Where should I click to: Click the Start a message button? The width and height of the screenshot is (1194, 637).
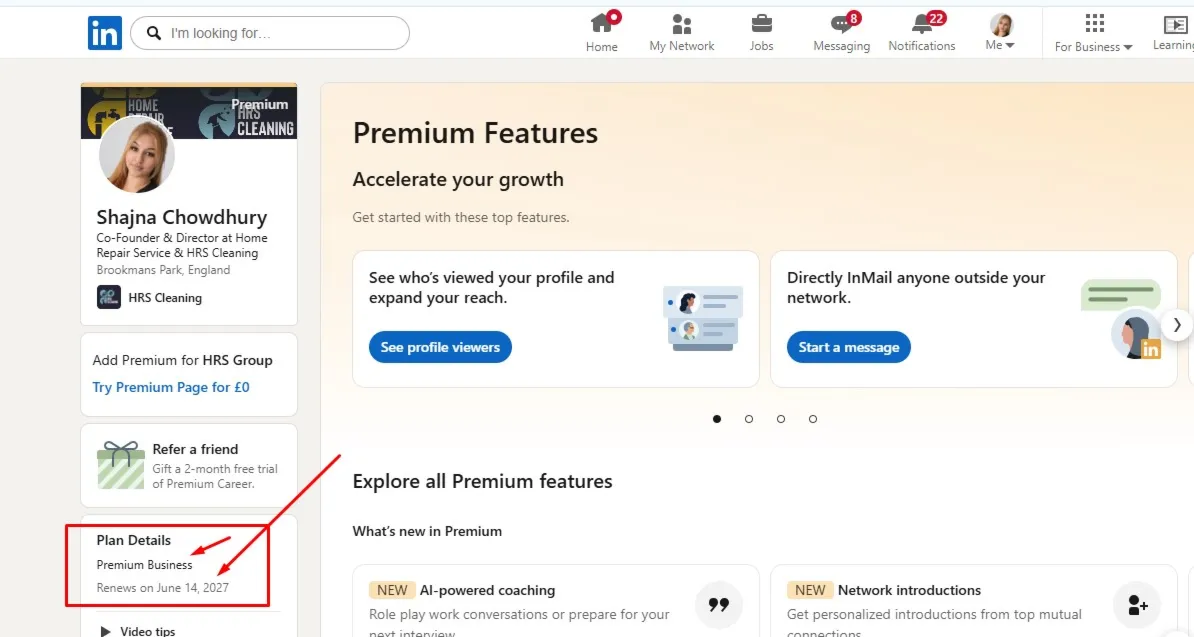[x=848, y=347]
